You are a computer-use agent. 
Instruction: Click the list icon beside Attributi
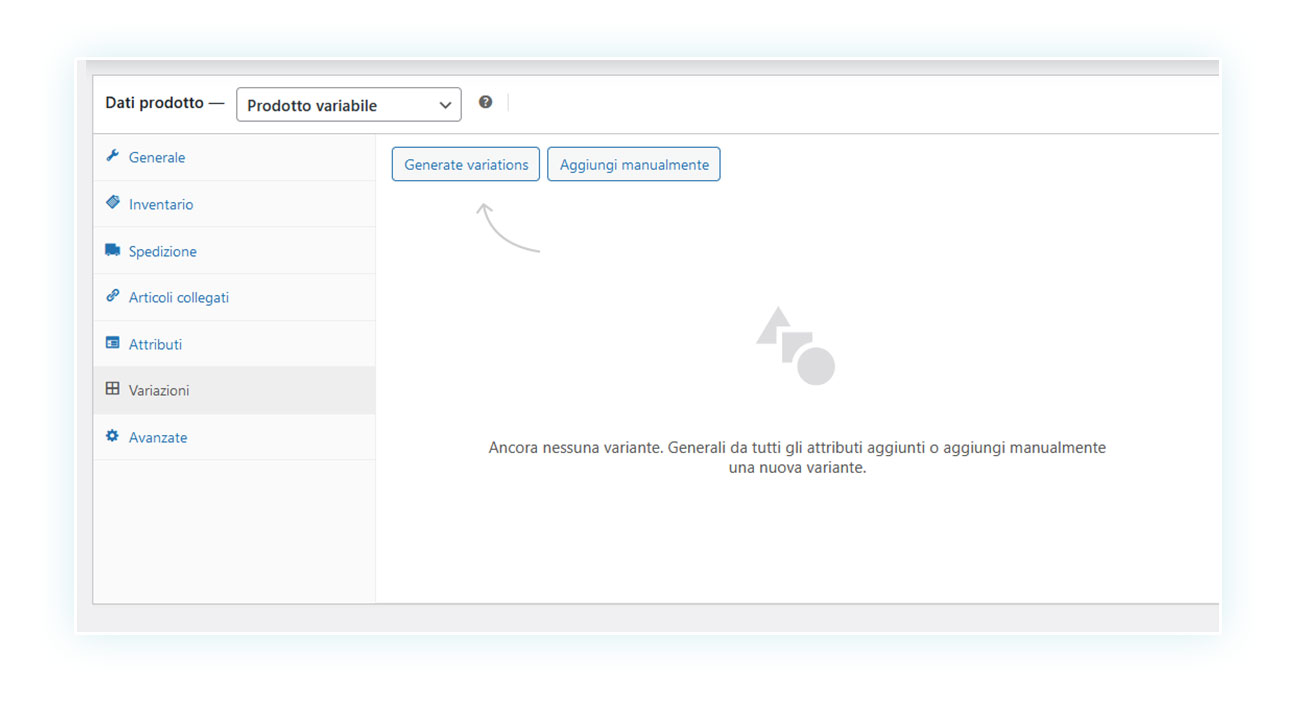112,343
